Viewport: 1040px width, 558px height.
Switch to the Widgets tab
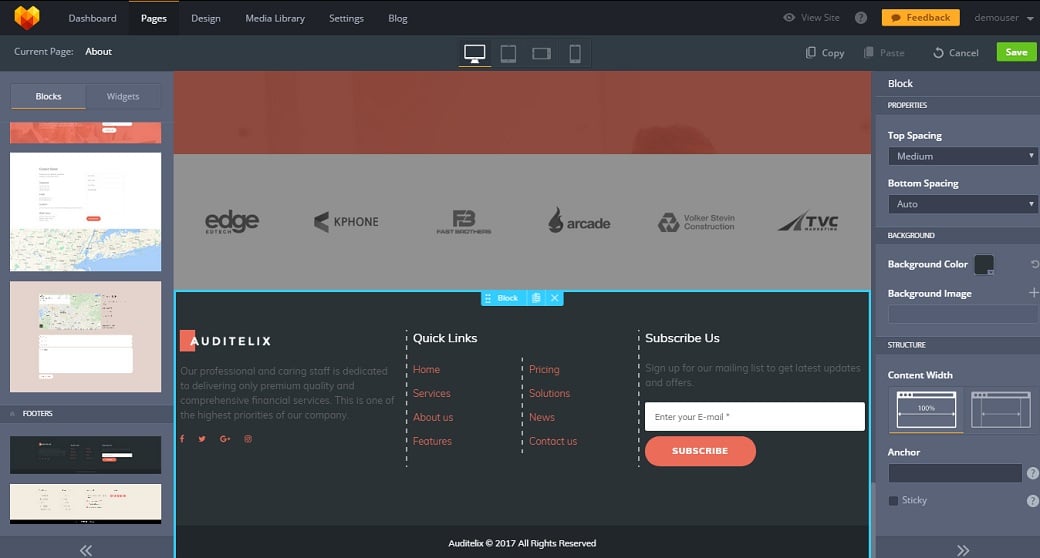pyautogui.click(x=123, y=96)
